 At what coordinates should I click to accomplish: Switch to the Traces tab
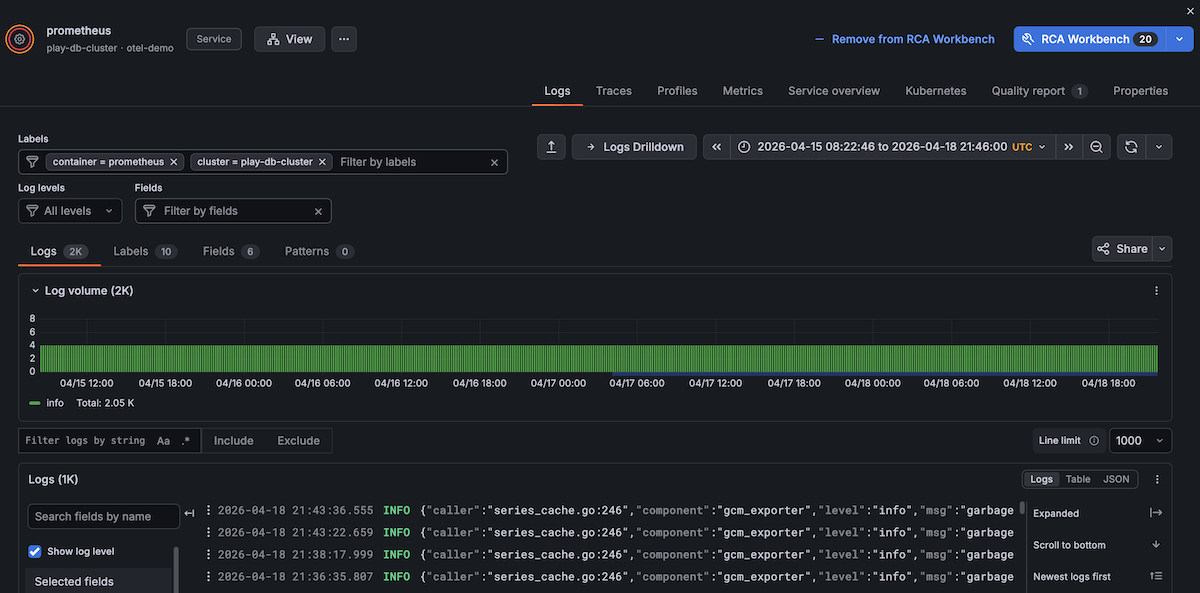click(614, 91)
